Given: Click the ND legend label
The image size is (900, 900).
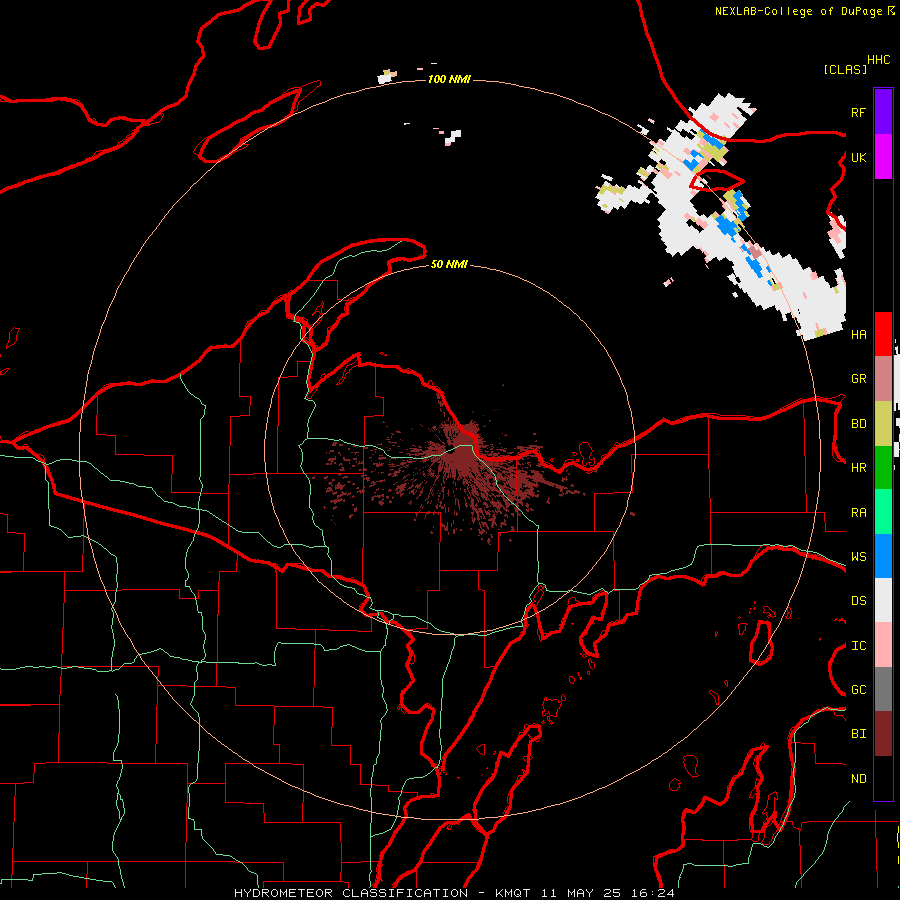Looking at the screenshot, I should pos(858,779).
